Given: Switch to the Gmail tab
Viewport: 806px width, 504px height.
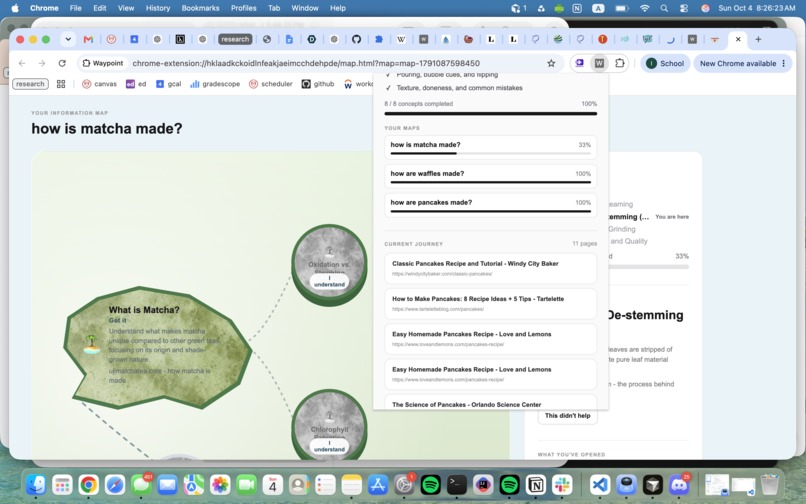Looking at the screenshot, I should click(88, 39).
